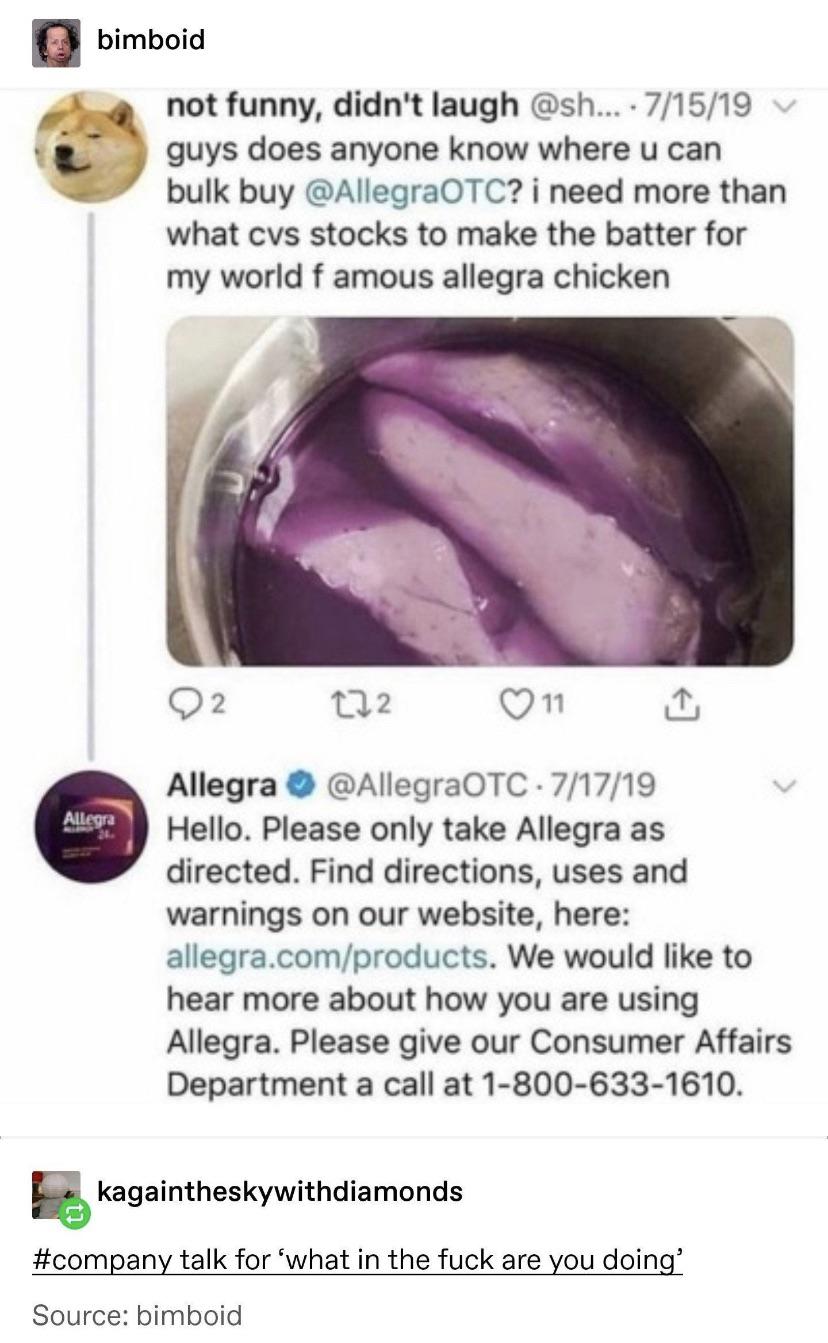This screenshot has width=828, height=1343.
Task: Click the bimboid blog avatar
Action: coord(56,43)
